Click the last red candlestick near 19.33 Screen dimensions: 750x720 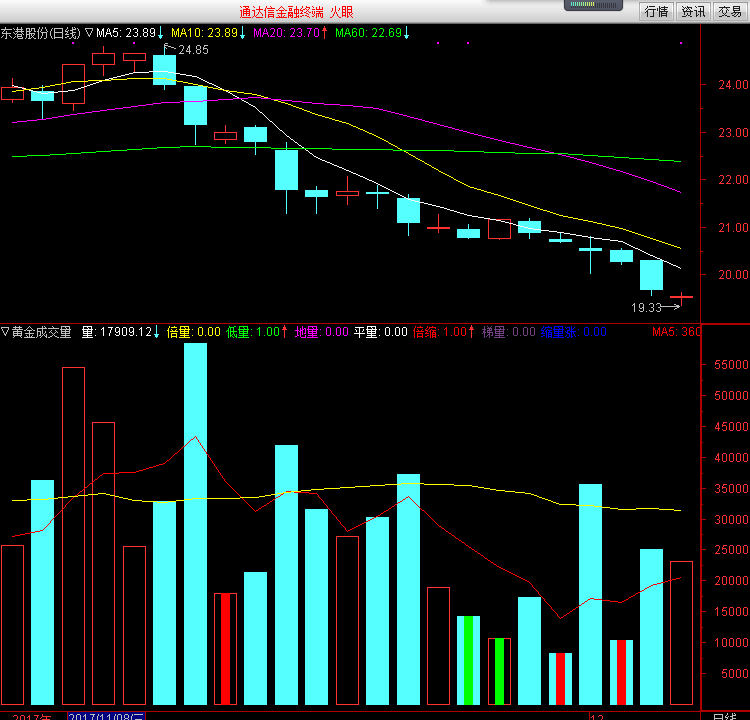682,298
